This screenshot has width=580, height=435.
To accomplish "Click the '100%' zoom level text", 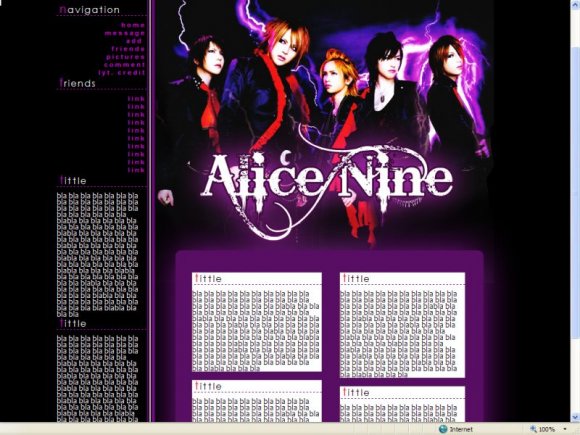I will 547,429.
